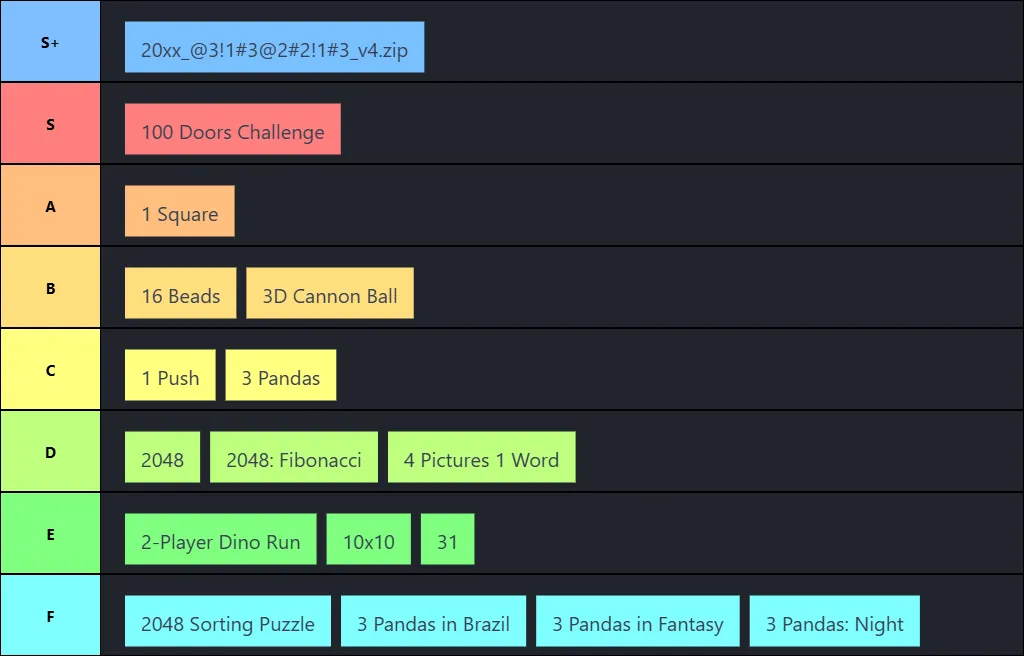Click the 31 tile
The width and height of the screenshot is (1024, 656).
point(447,539)
